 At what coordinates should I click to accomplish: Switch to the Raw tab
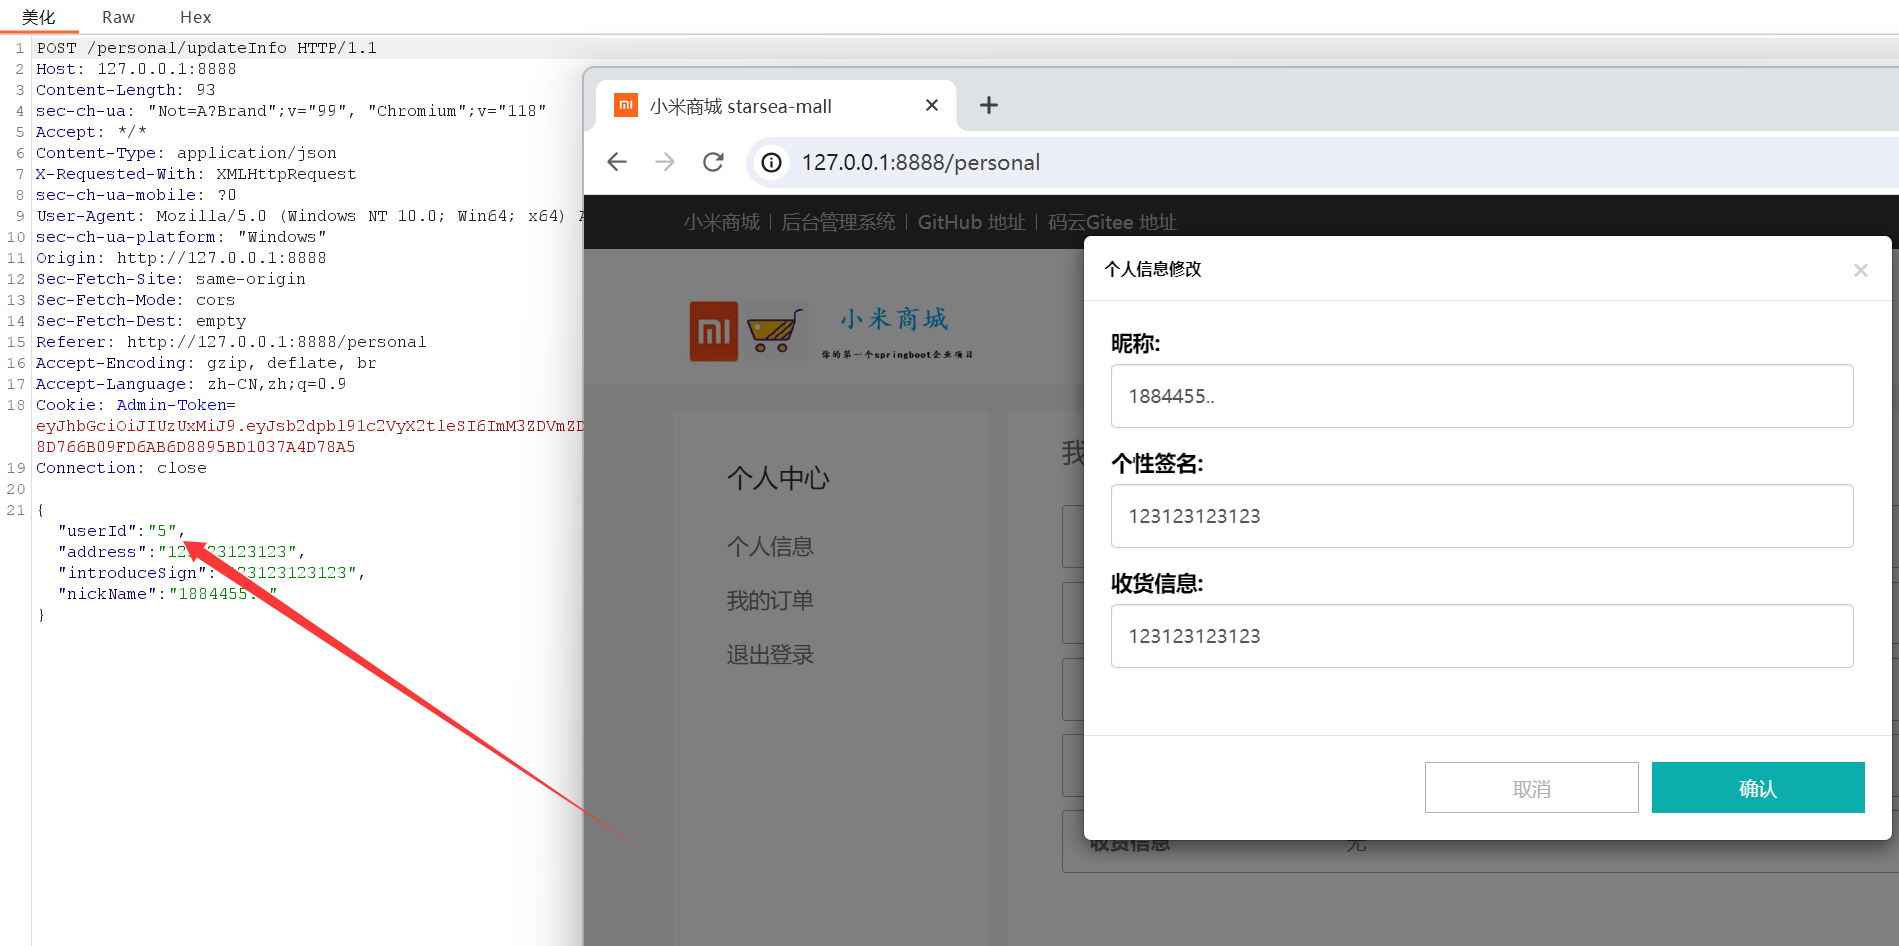click(x=118, y=17)
